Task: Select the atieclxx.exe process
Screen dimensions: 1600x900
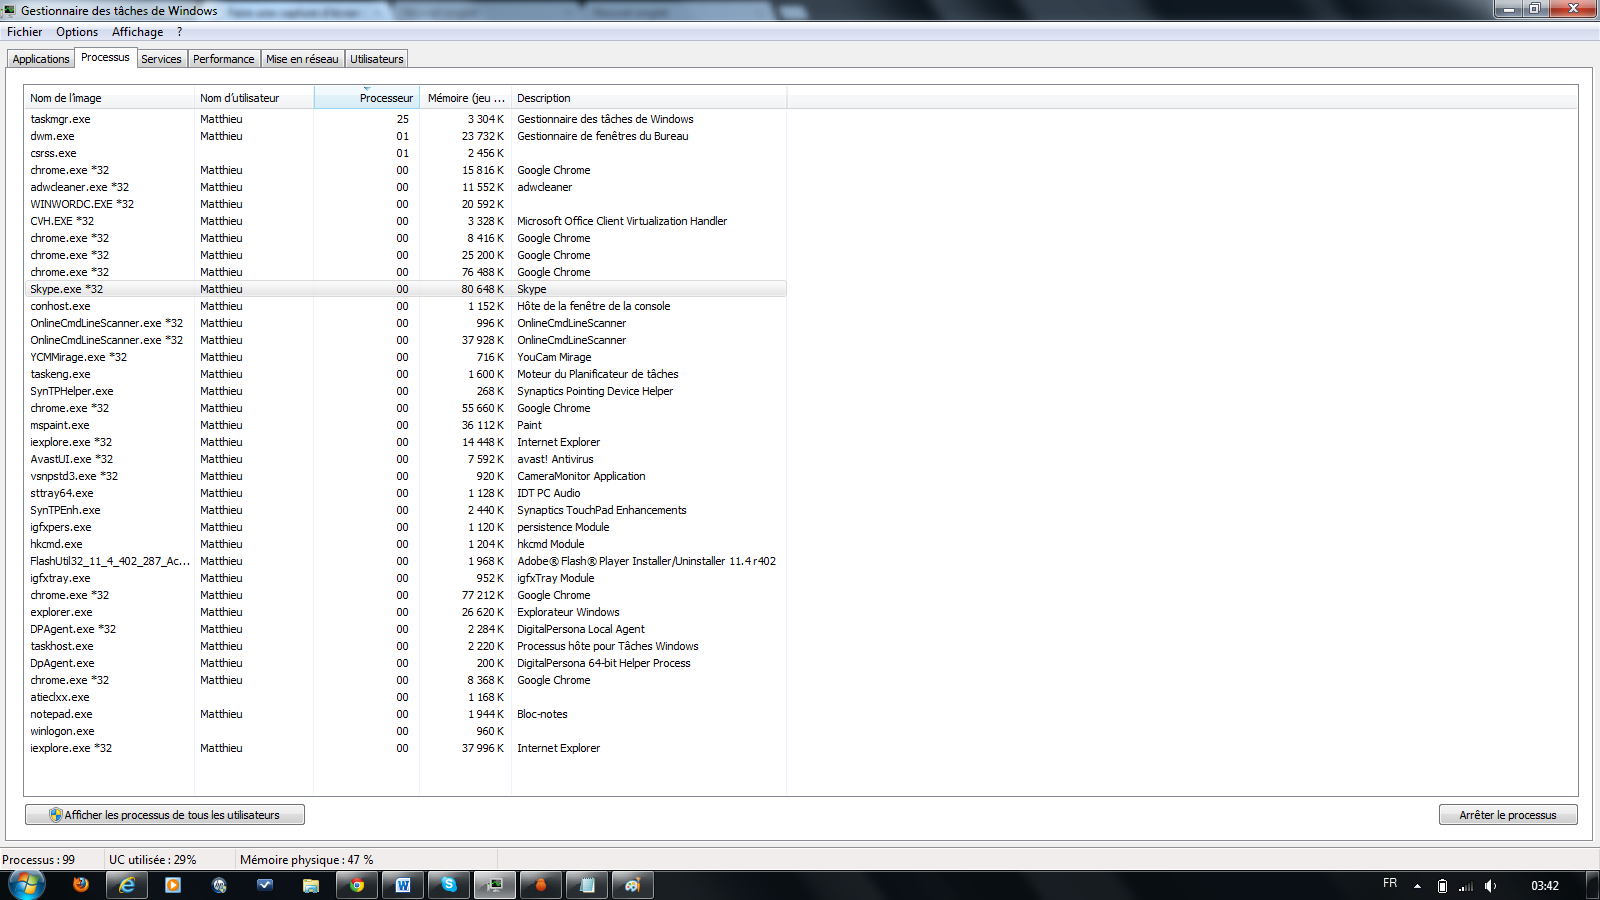Action: click(406, 697)
